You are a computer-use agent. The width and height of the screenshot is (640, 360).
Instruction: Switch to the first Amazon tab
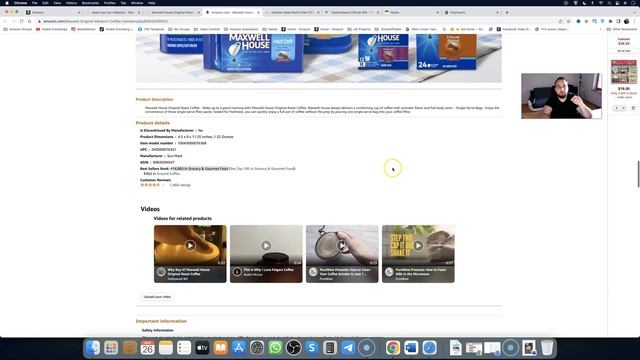(x=52, y=12)
